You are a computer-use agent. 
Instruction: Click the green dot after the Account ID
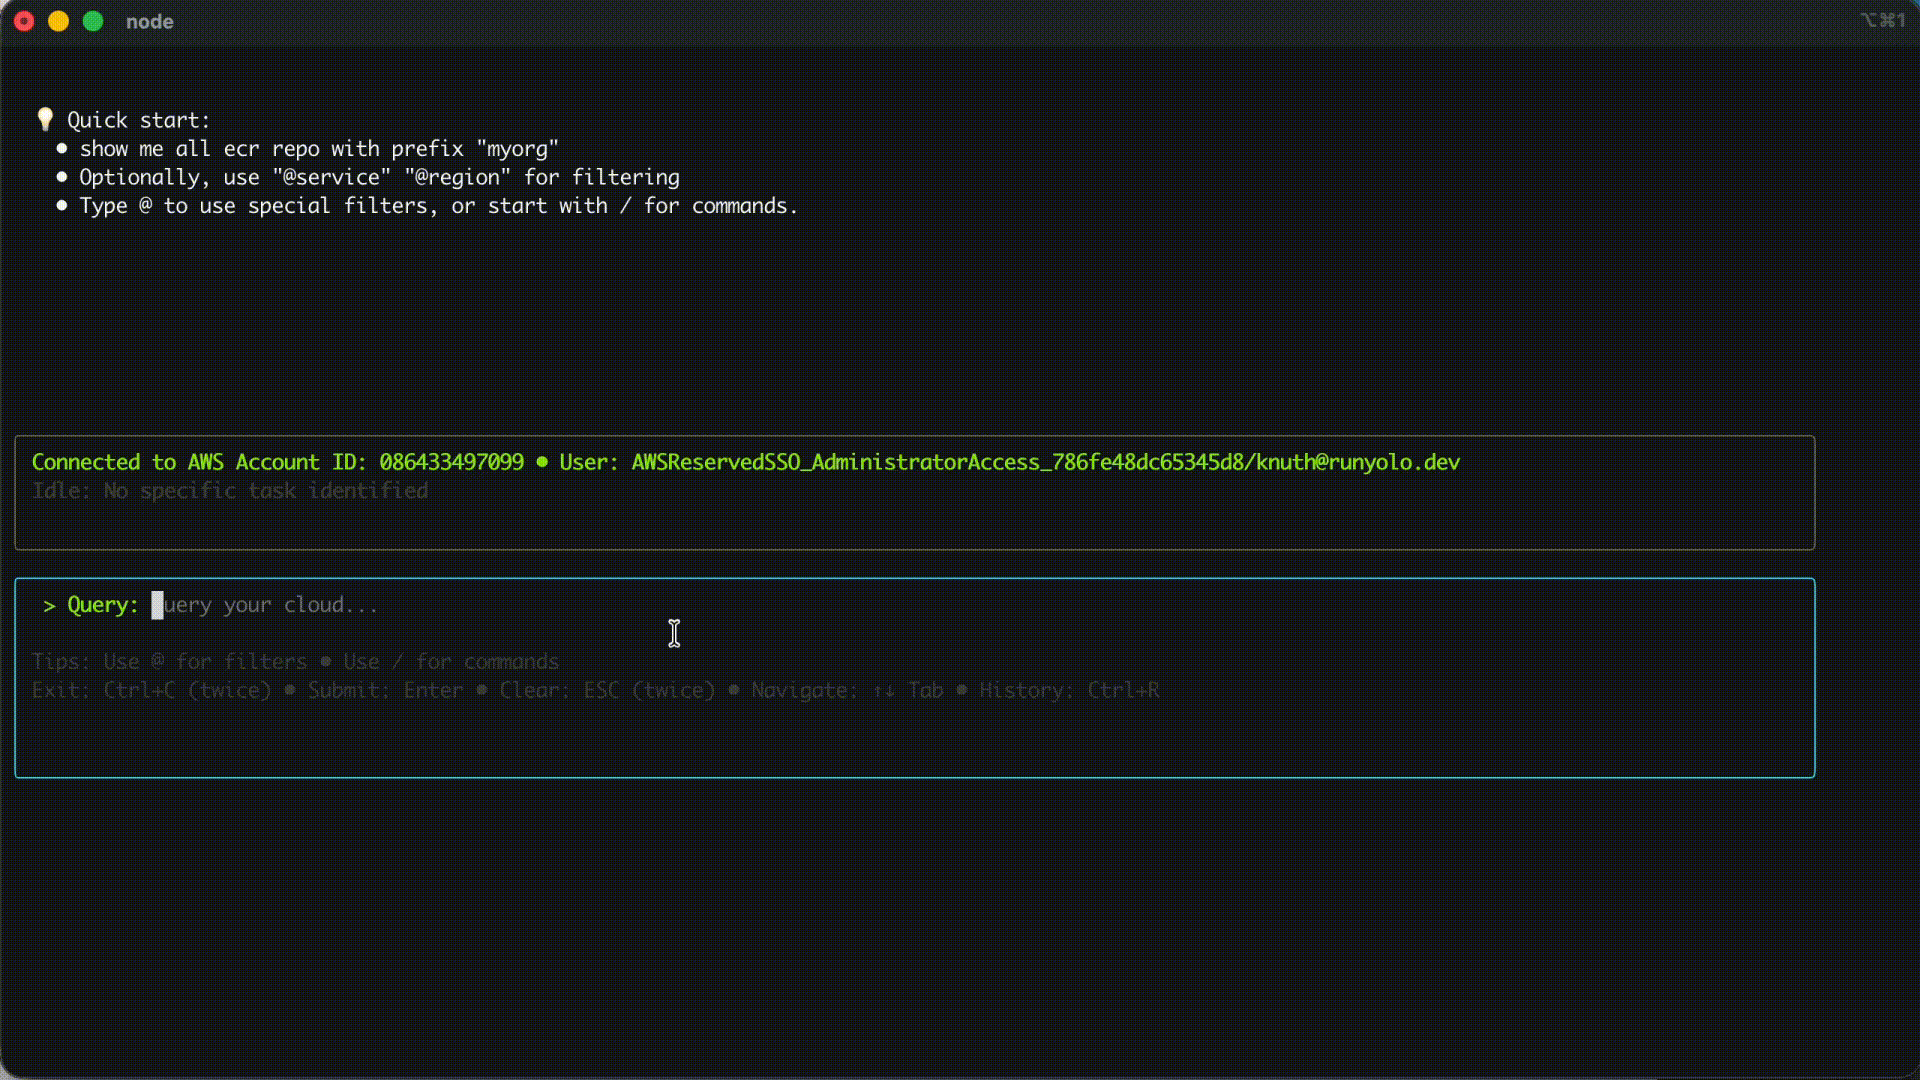pyautogui.click(x=541, y=462)
